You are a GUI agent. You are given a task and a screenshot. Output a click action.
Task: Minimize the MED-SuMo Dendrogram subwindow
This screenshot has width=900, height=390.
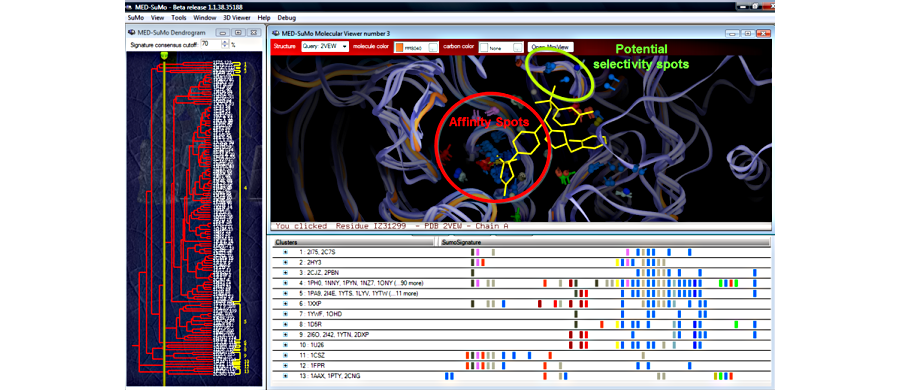[x=224, y=33]
